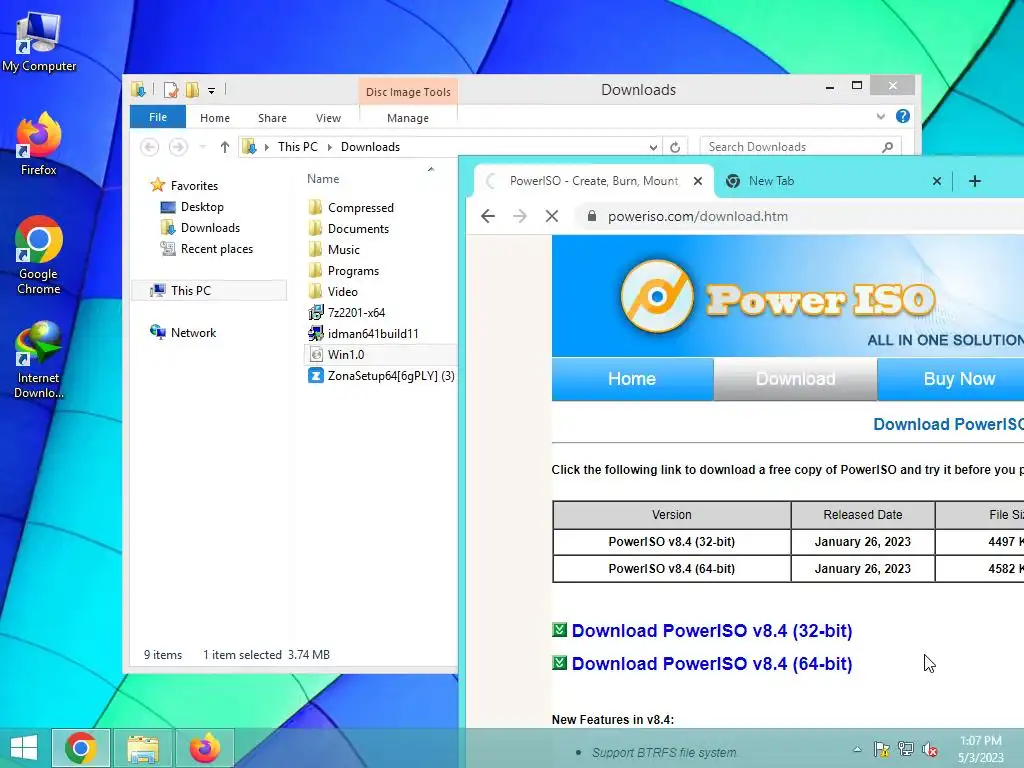Select Downloads under Favorites
The image size is (1024, 768).
pos(210,228)
